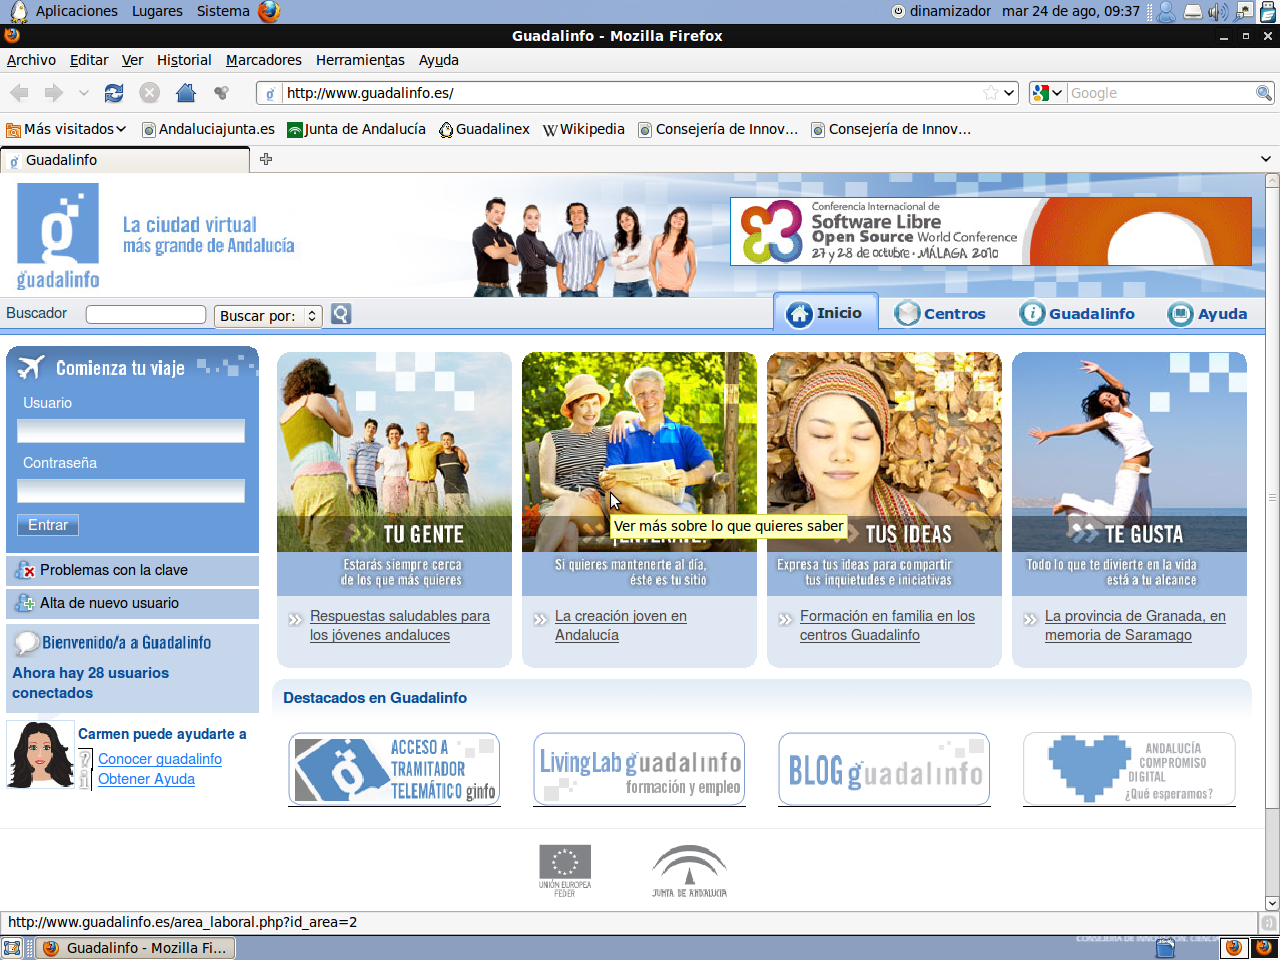Open La creación joven en Andalucía link
This screenshot has height=960, width=1280.
coord(621,626)
